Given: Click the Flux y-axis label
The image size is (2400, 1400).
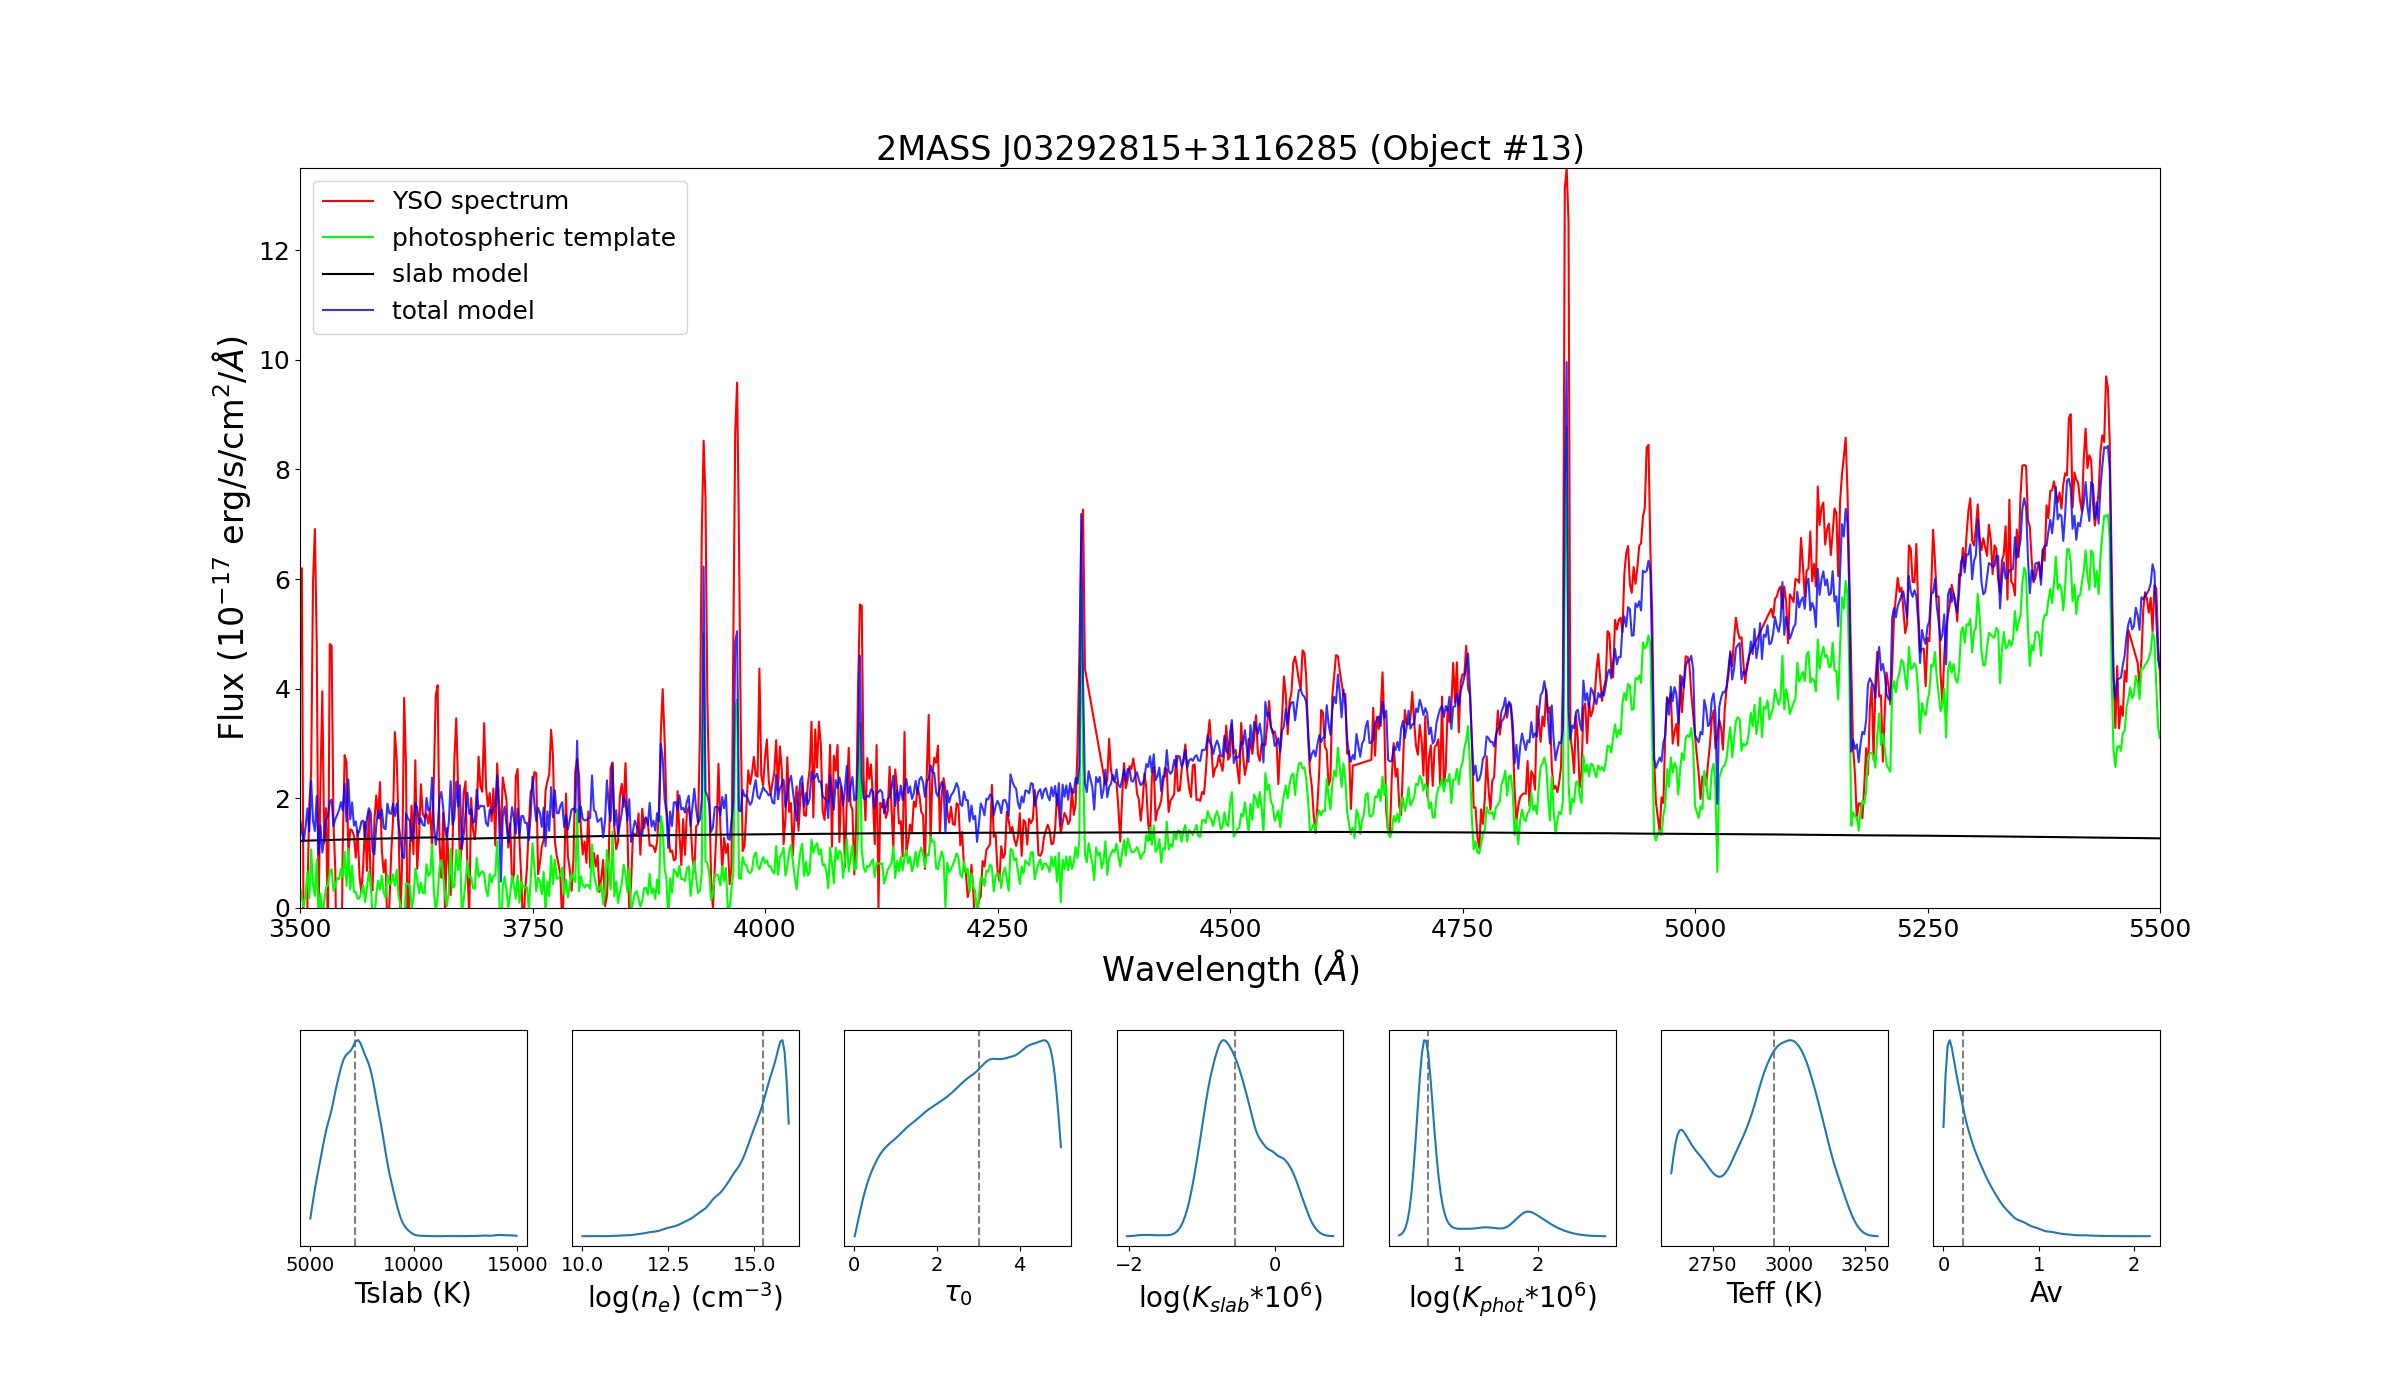Looking at the screenshot, I should coord(231,538).
